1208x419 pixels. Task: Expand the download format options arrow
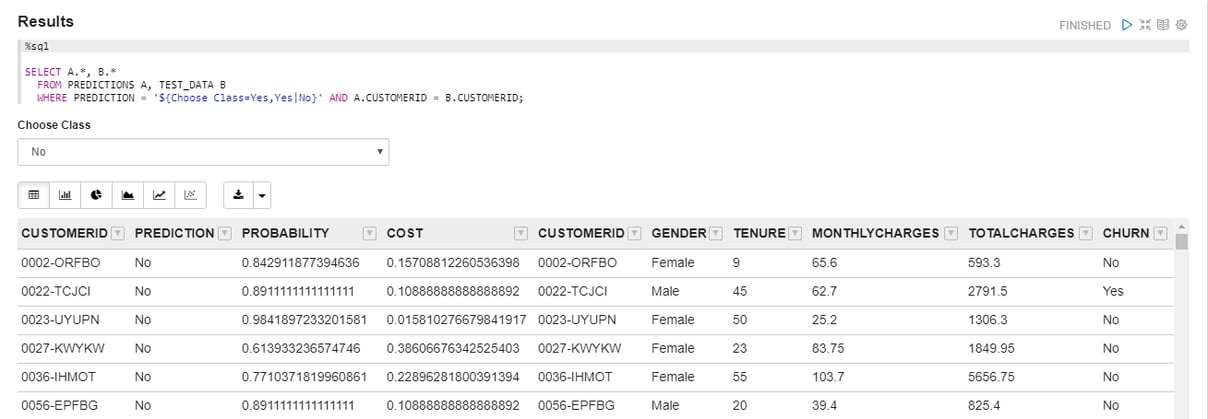coord(262,195)
